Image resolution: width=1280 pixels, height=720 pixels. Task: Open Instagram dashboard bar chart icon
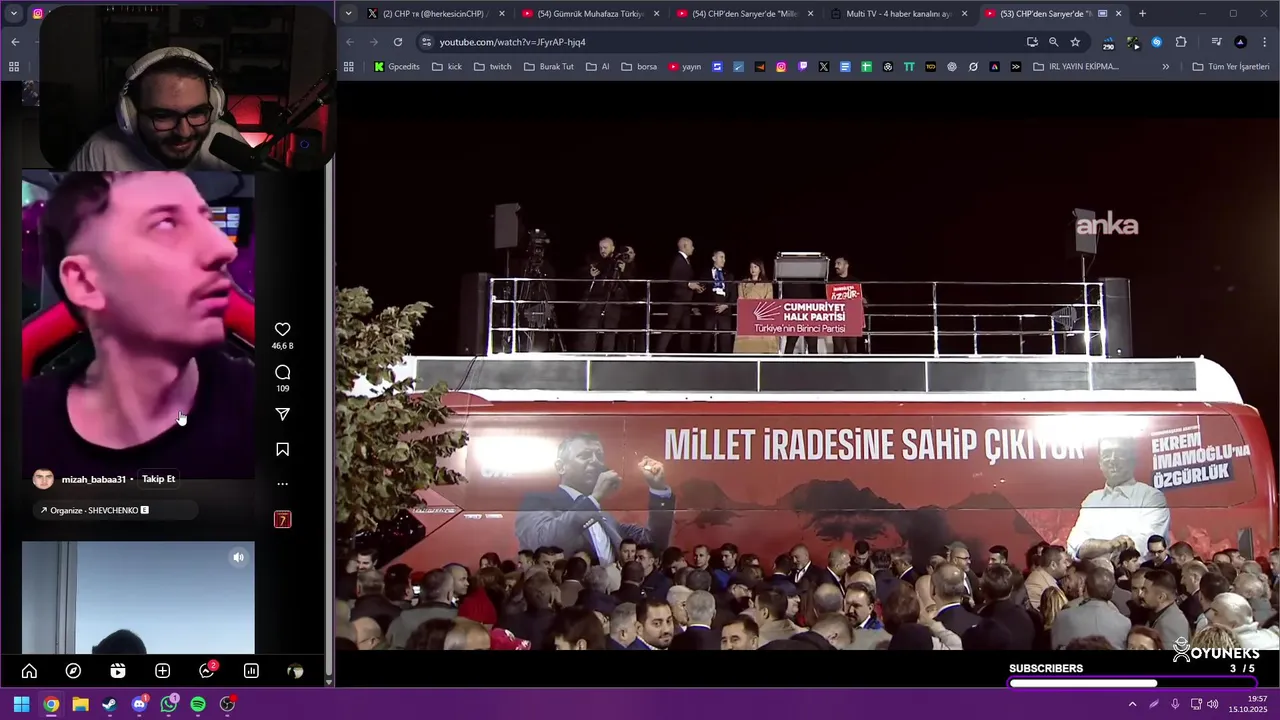point(251,671)
